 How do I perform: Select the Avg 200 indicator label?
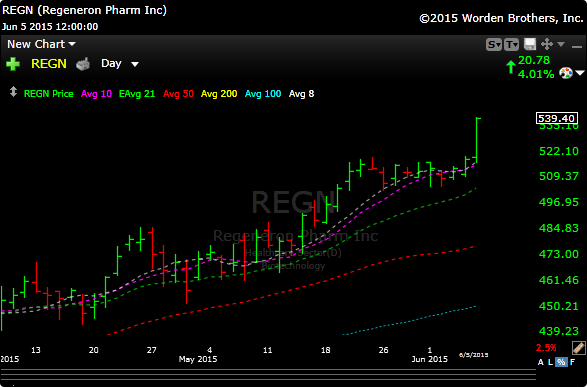point(219,94)
